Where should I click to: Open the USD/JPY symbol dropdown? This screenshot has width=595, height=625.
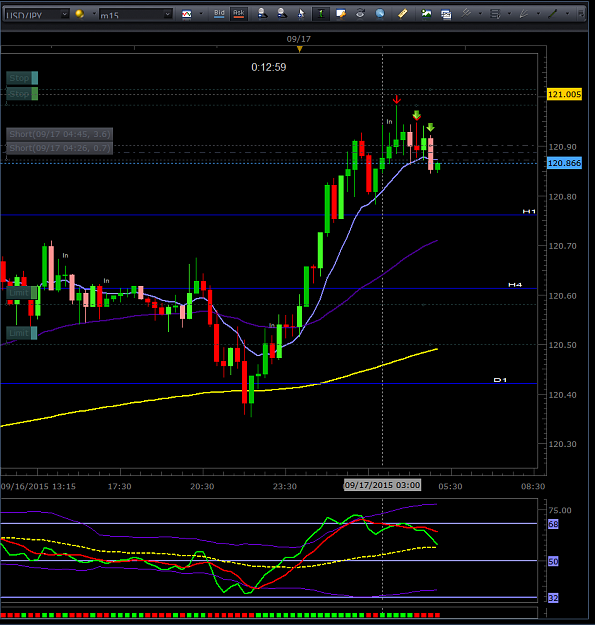tap(64, 14)
